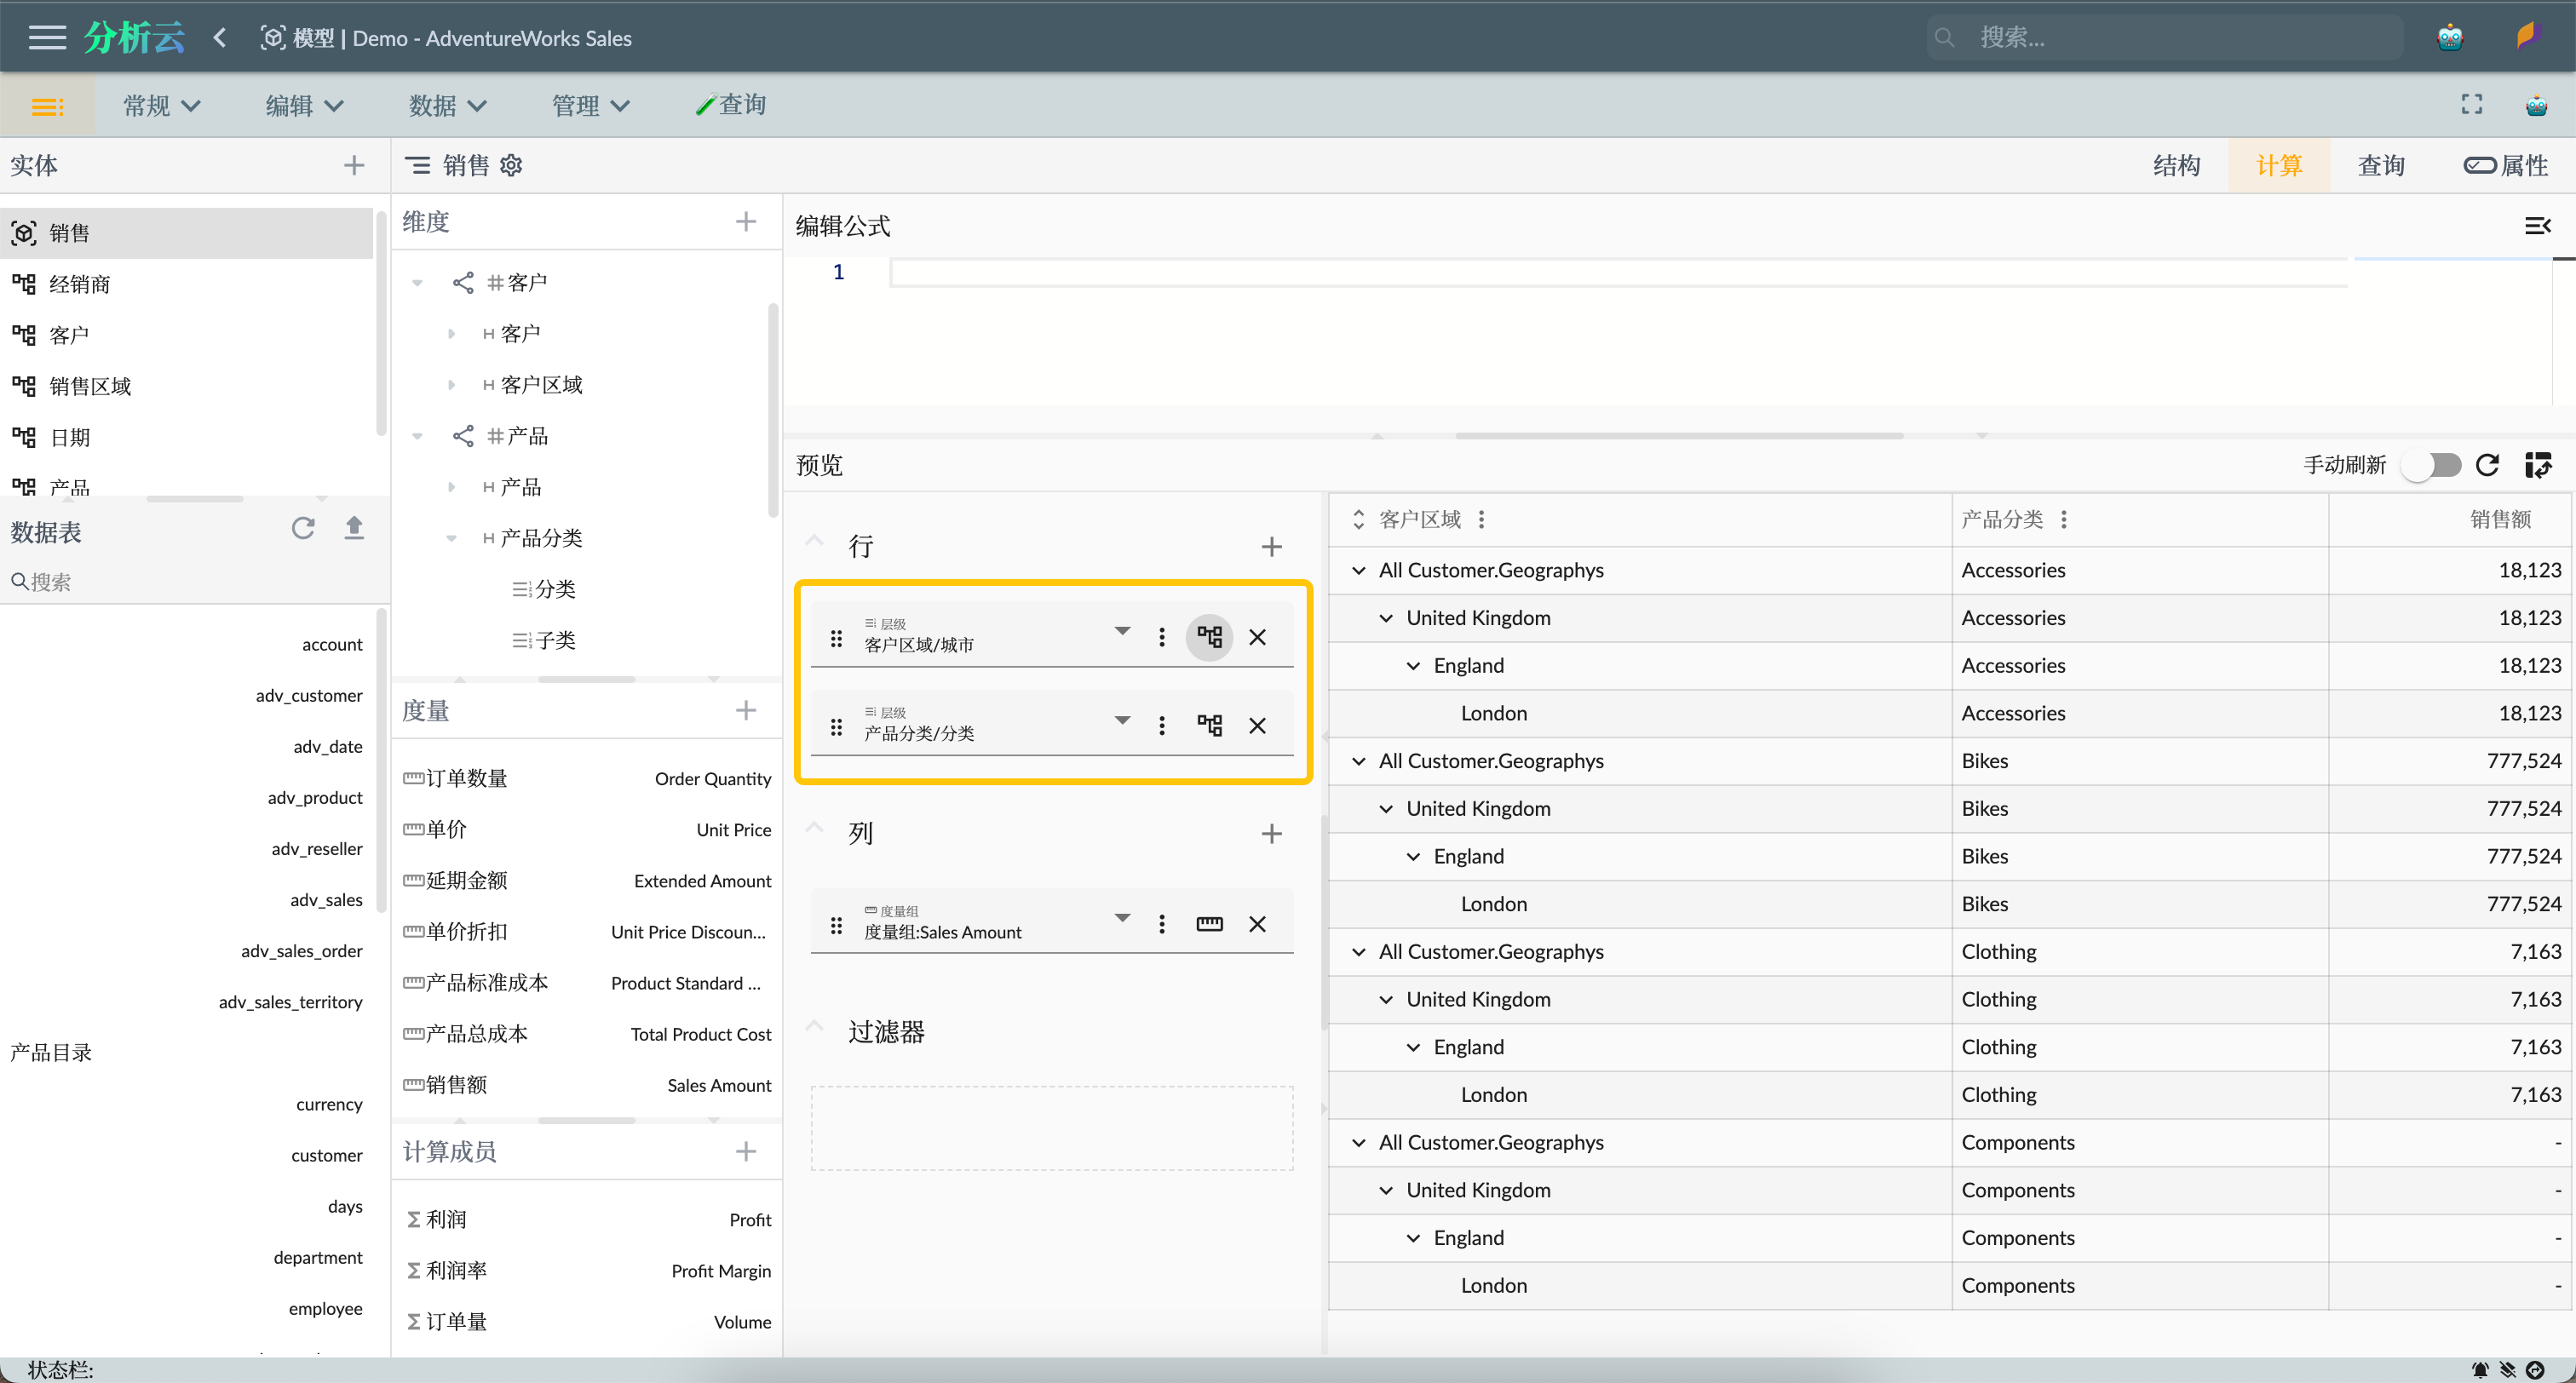Image resolution: width=2576 pixels, height=1383 pixels.
Task: Click the refresh icon in preview header
Action: tap(2487, 465)
